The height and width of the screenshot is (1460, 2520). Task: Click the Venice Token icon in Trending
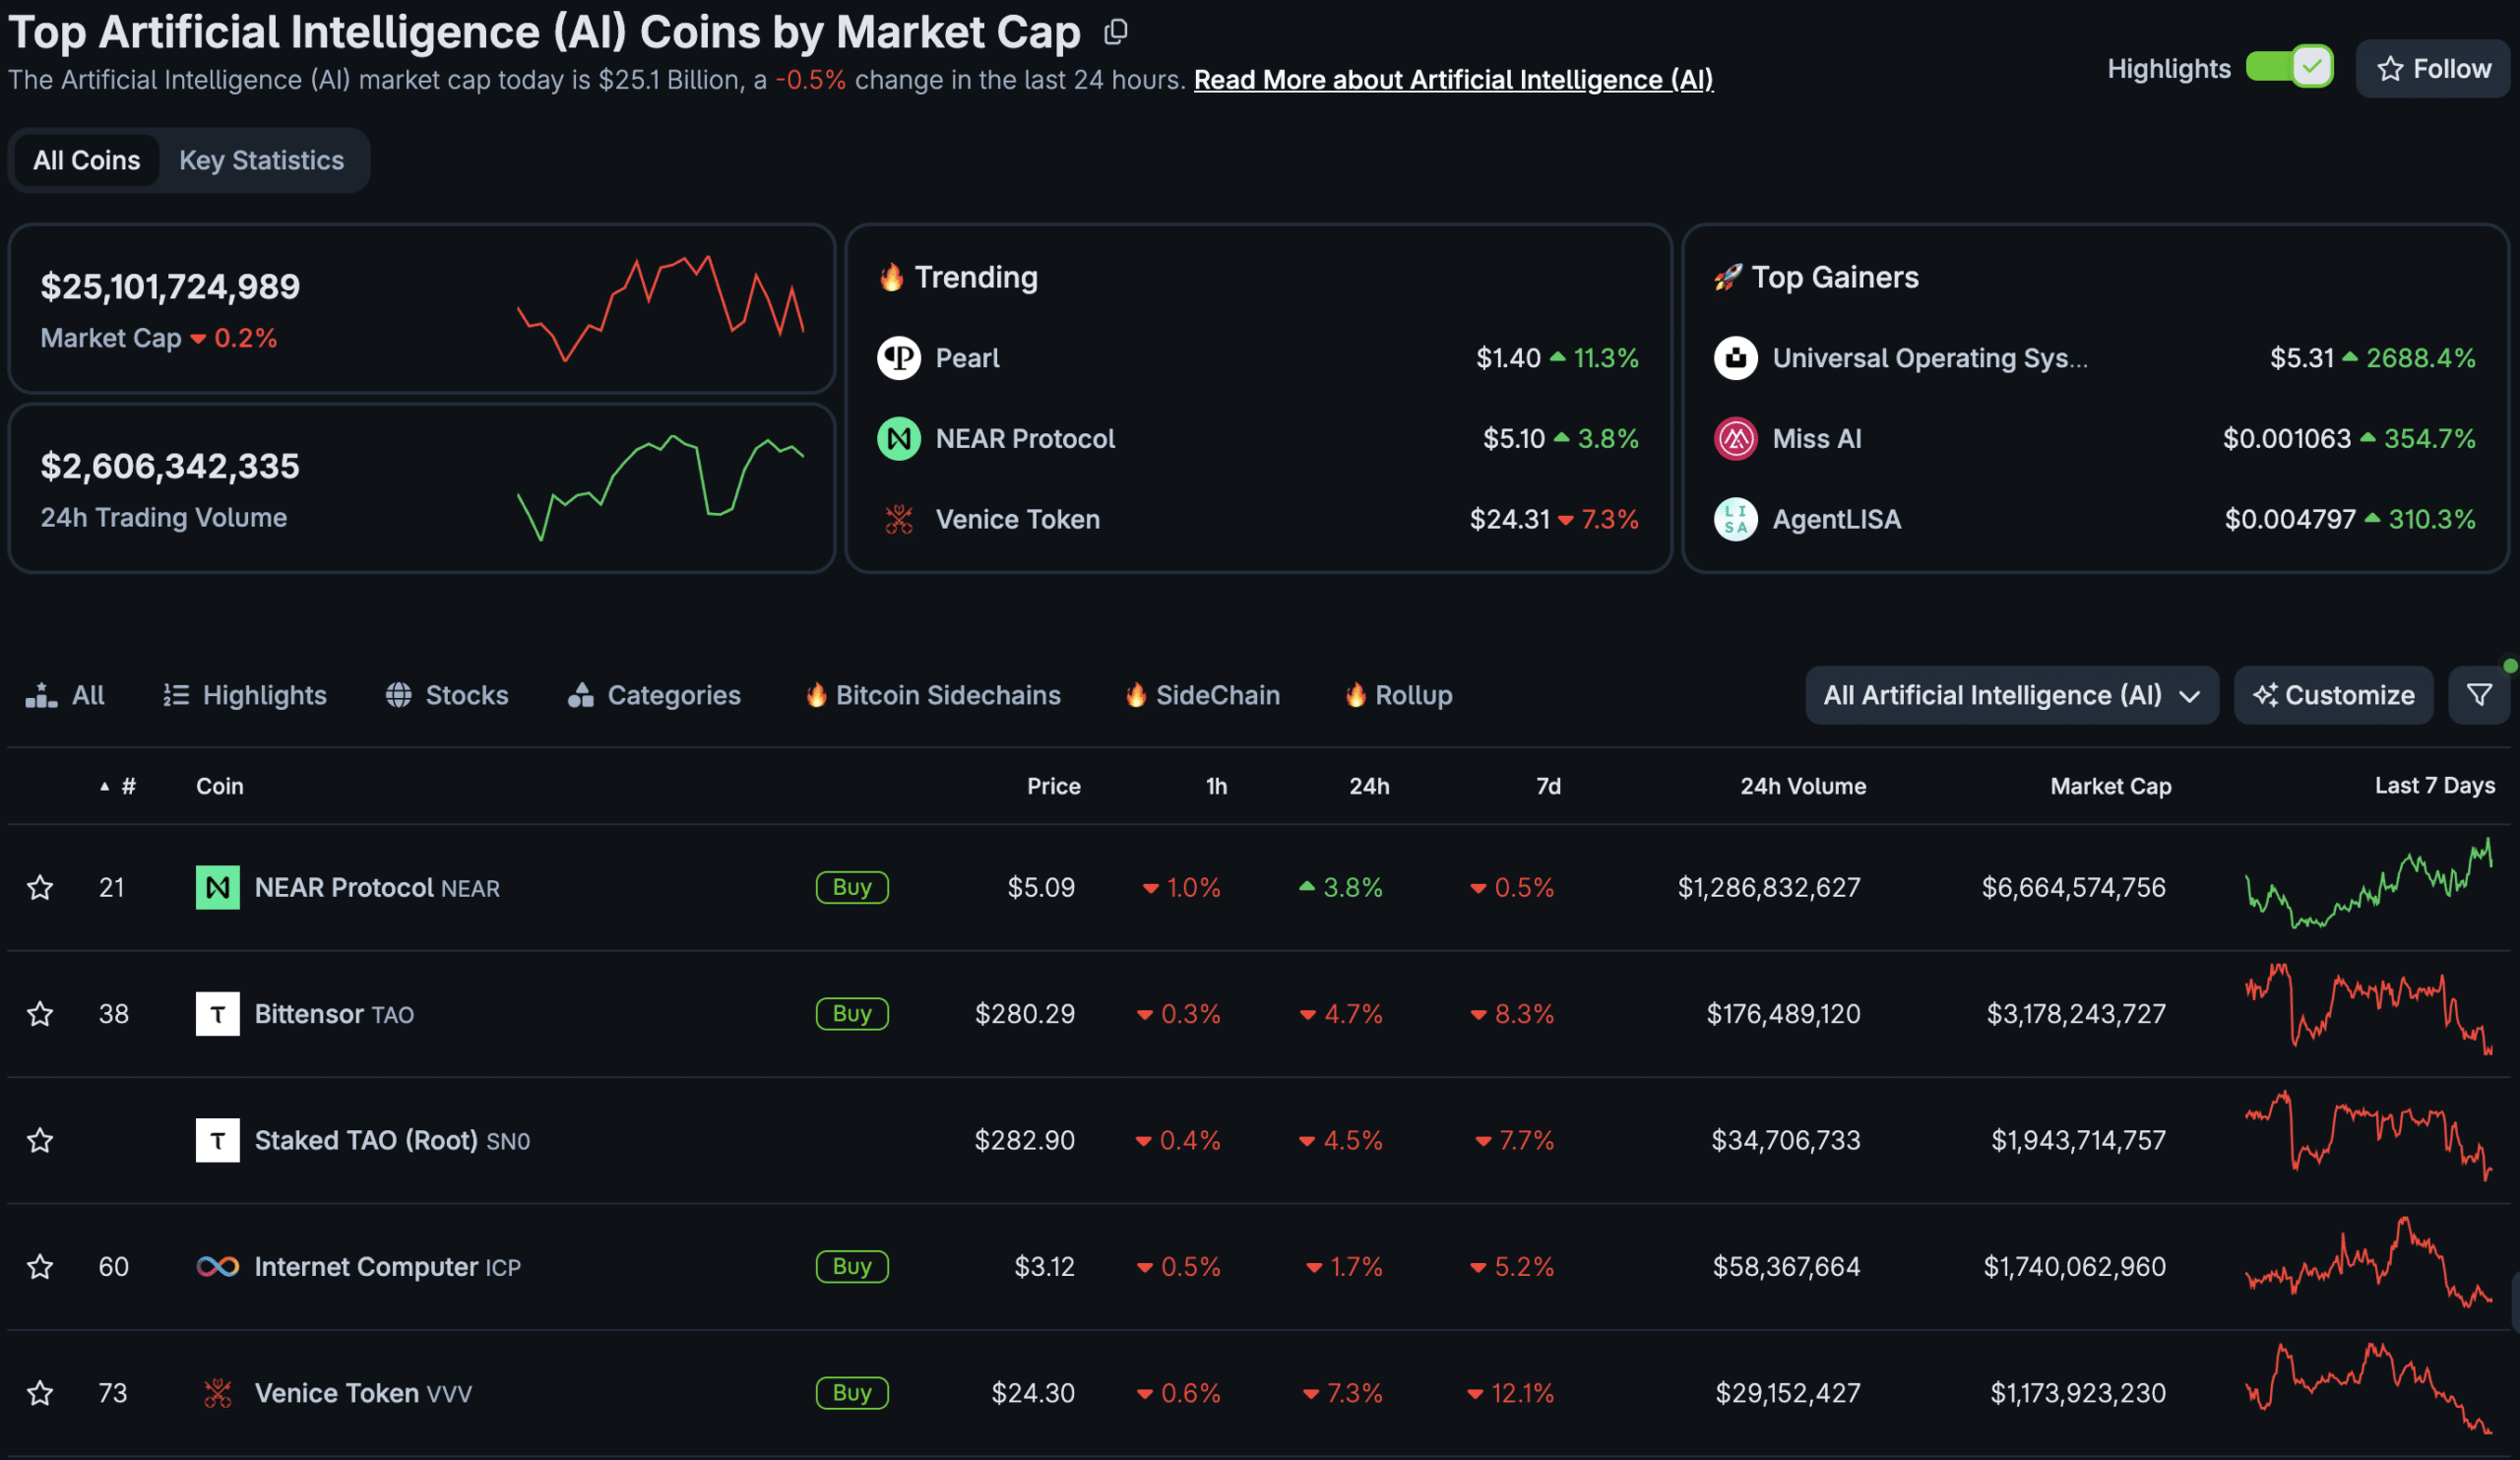point(898,519)
